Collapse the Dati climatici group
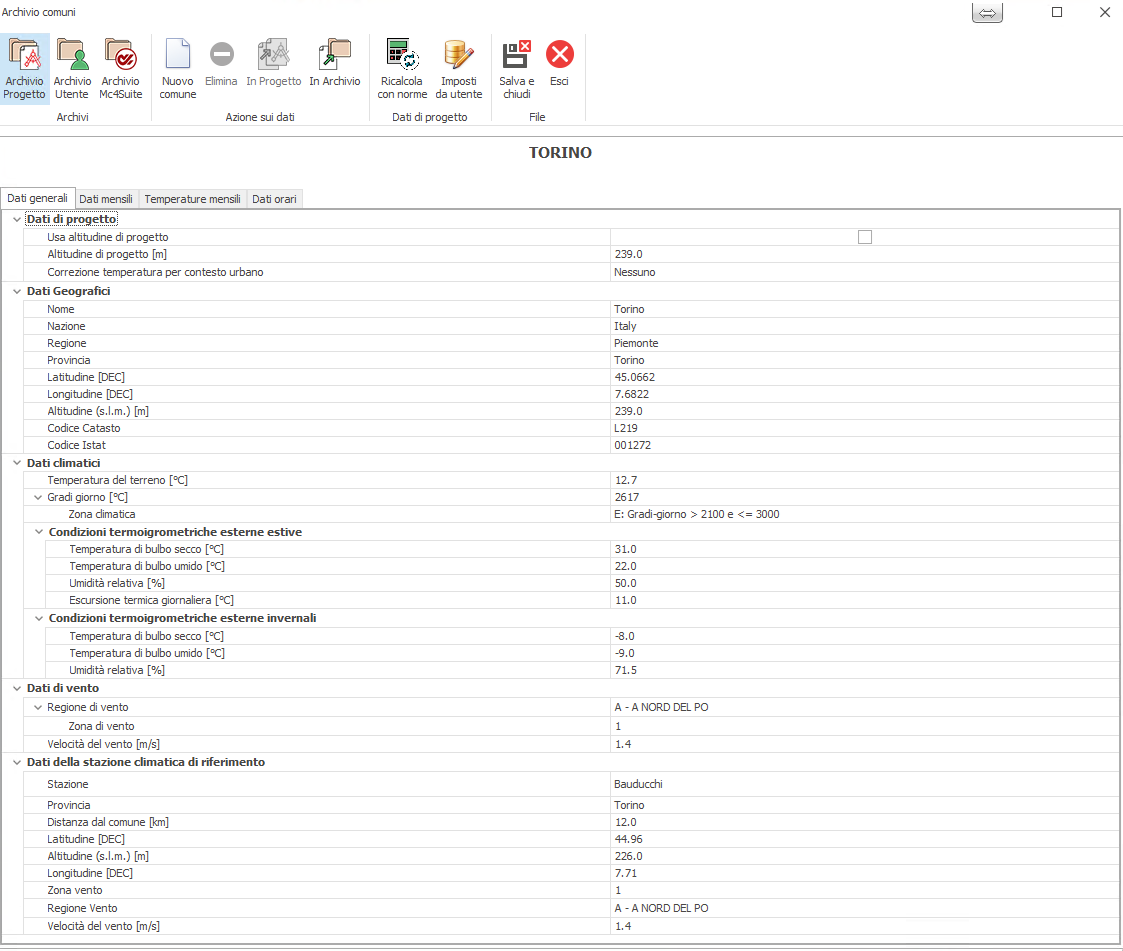The width and height of the screenshot is (1123, 951). 17,463
